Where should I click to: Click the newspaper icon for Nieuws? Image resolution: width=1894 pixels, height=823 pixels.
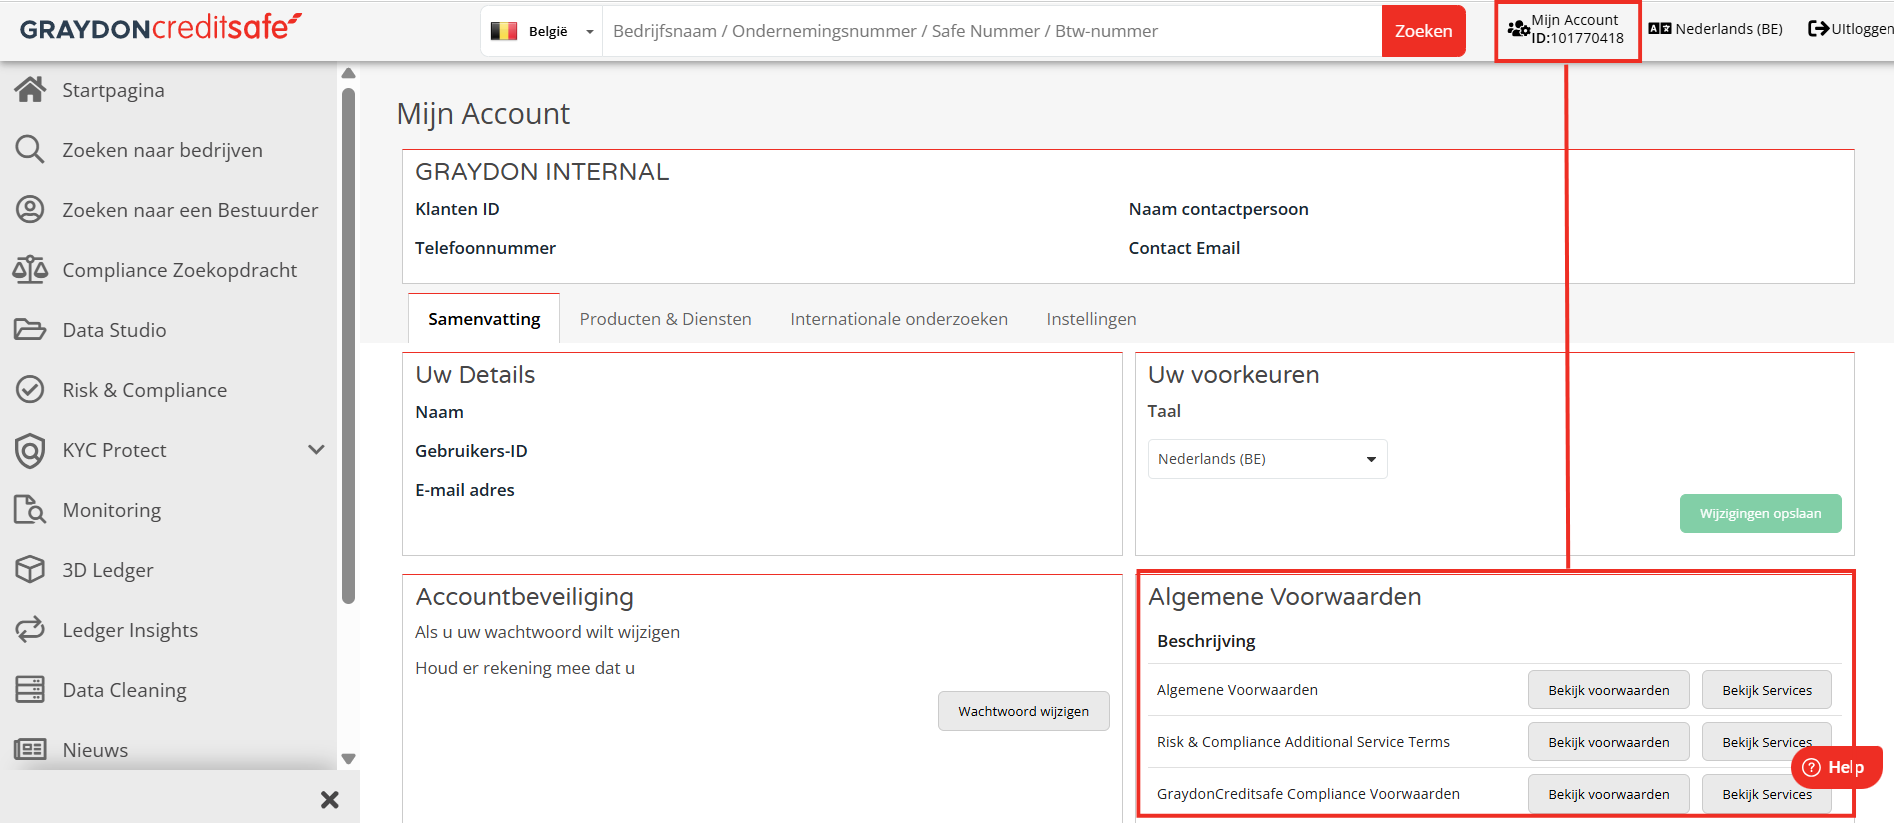pyautogui.click(x=30, y=750)
